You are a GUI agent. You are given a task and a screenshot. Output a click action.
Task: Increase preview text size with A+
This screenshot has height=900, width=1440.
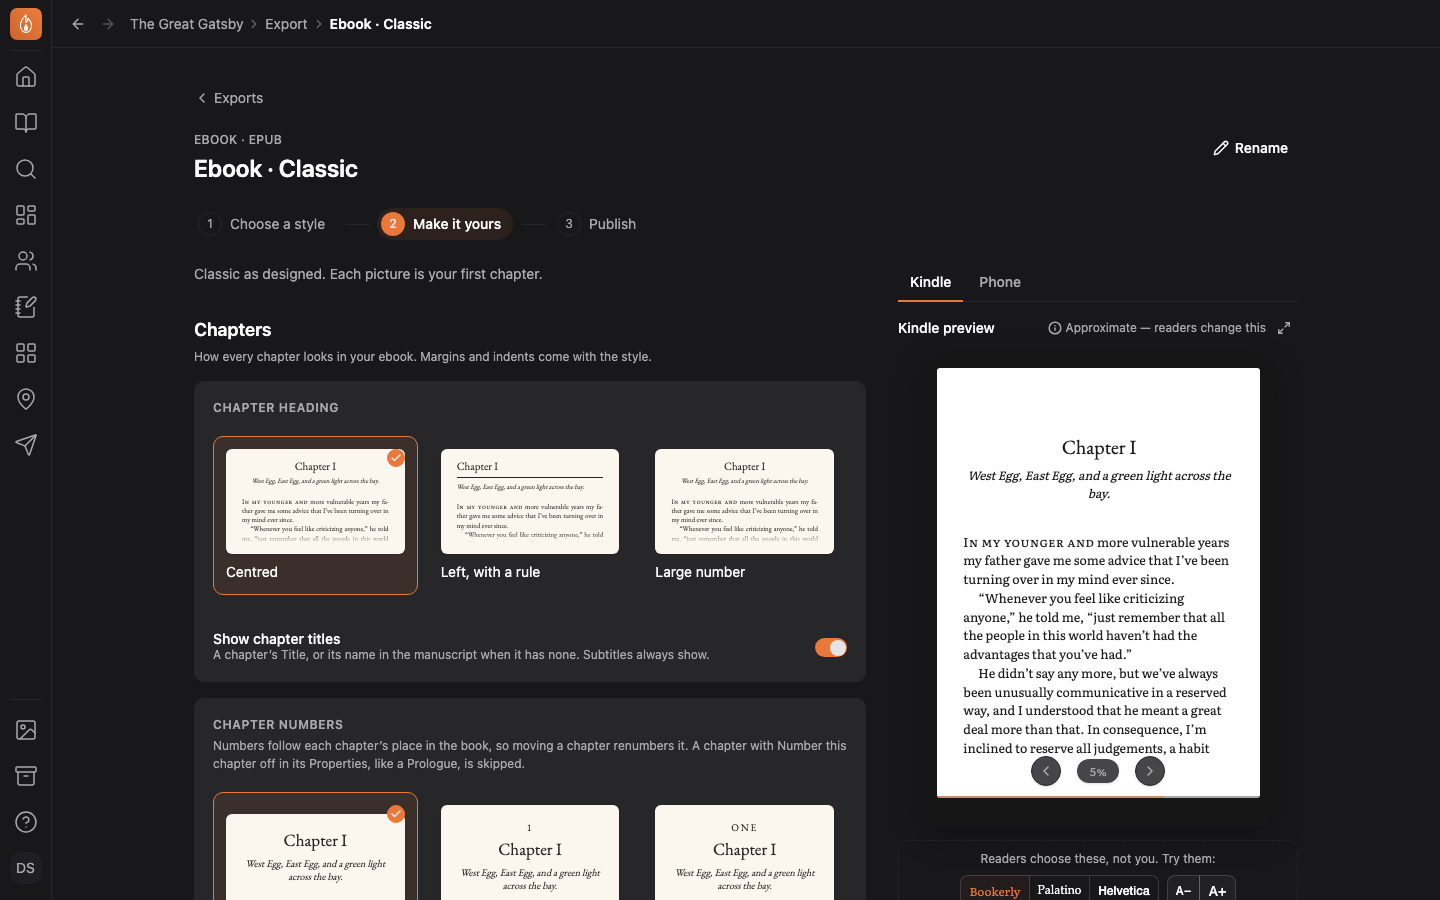(x=1217, y=890)
